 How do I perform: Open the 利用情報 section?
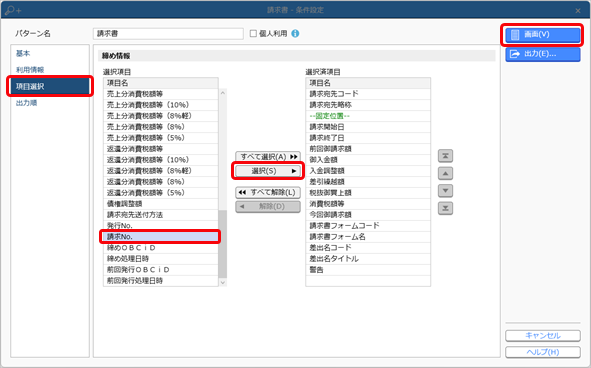(x=30, y=70)
